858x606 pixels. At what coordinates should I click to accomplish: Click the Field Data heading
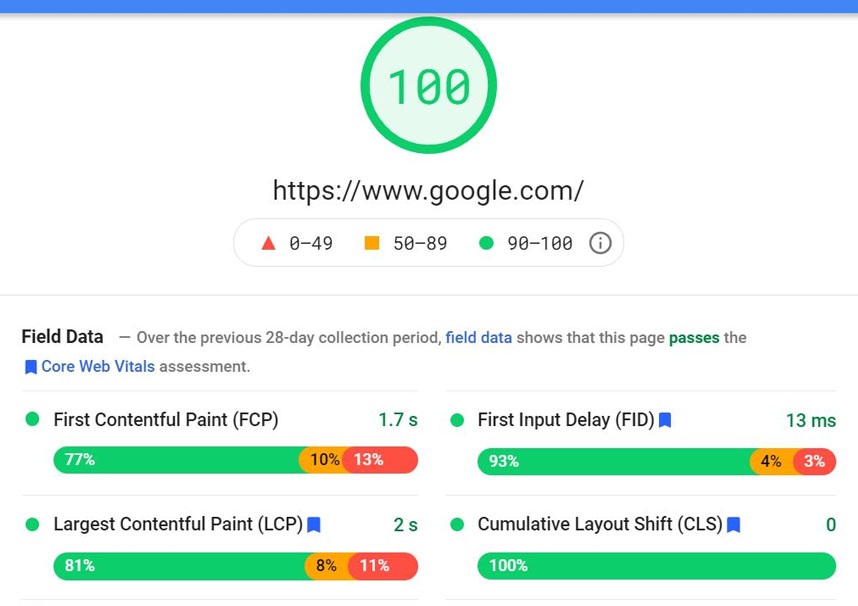(x=62, y=337)
